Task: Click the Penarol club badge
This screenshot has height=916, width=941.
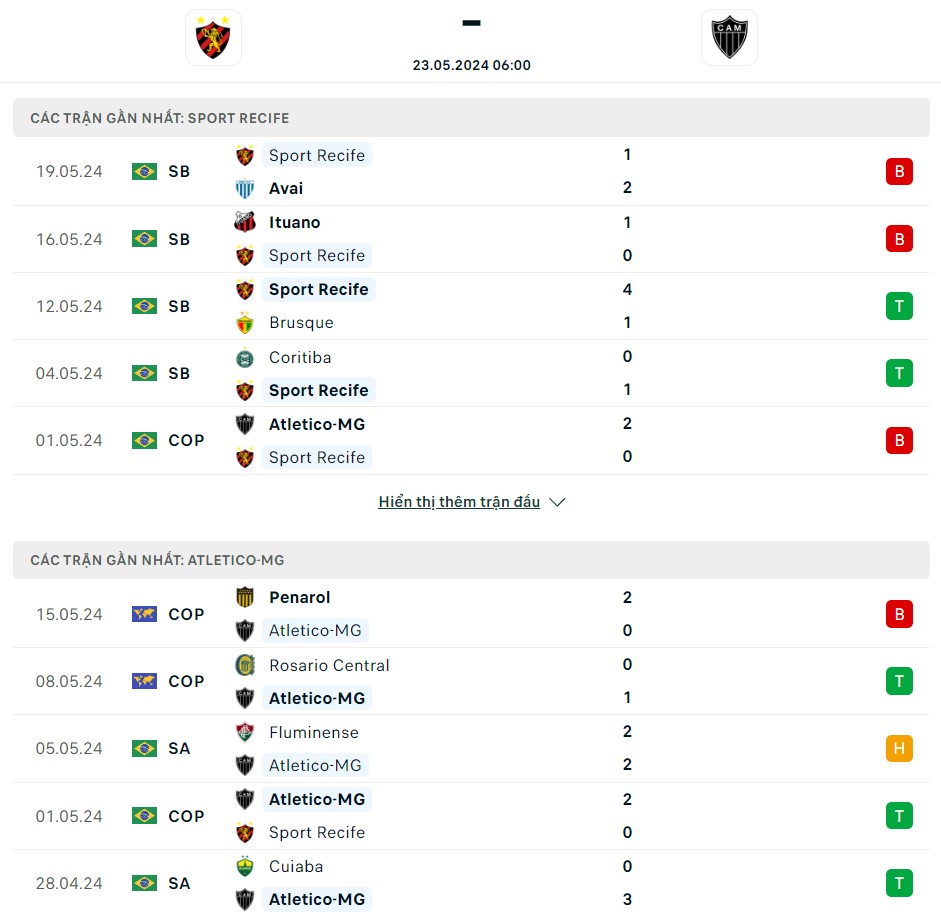Action: 245,597
